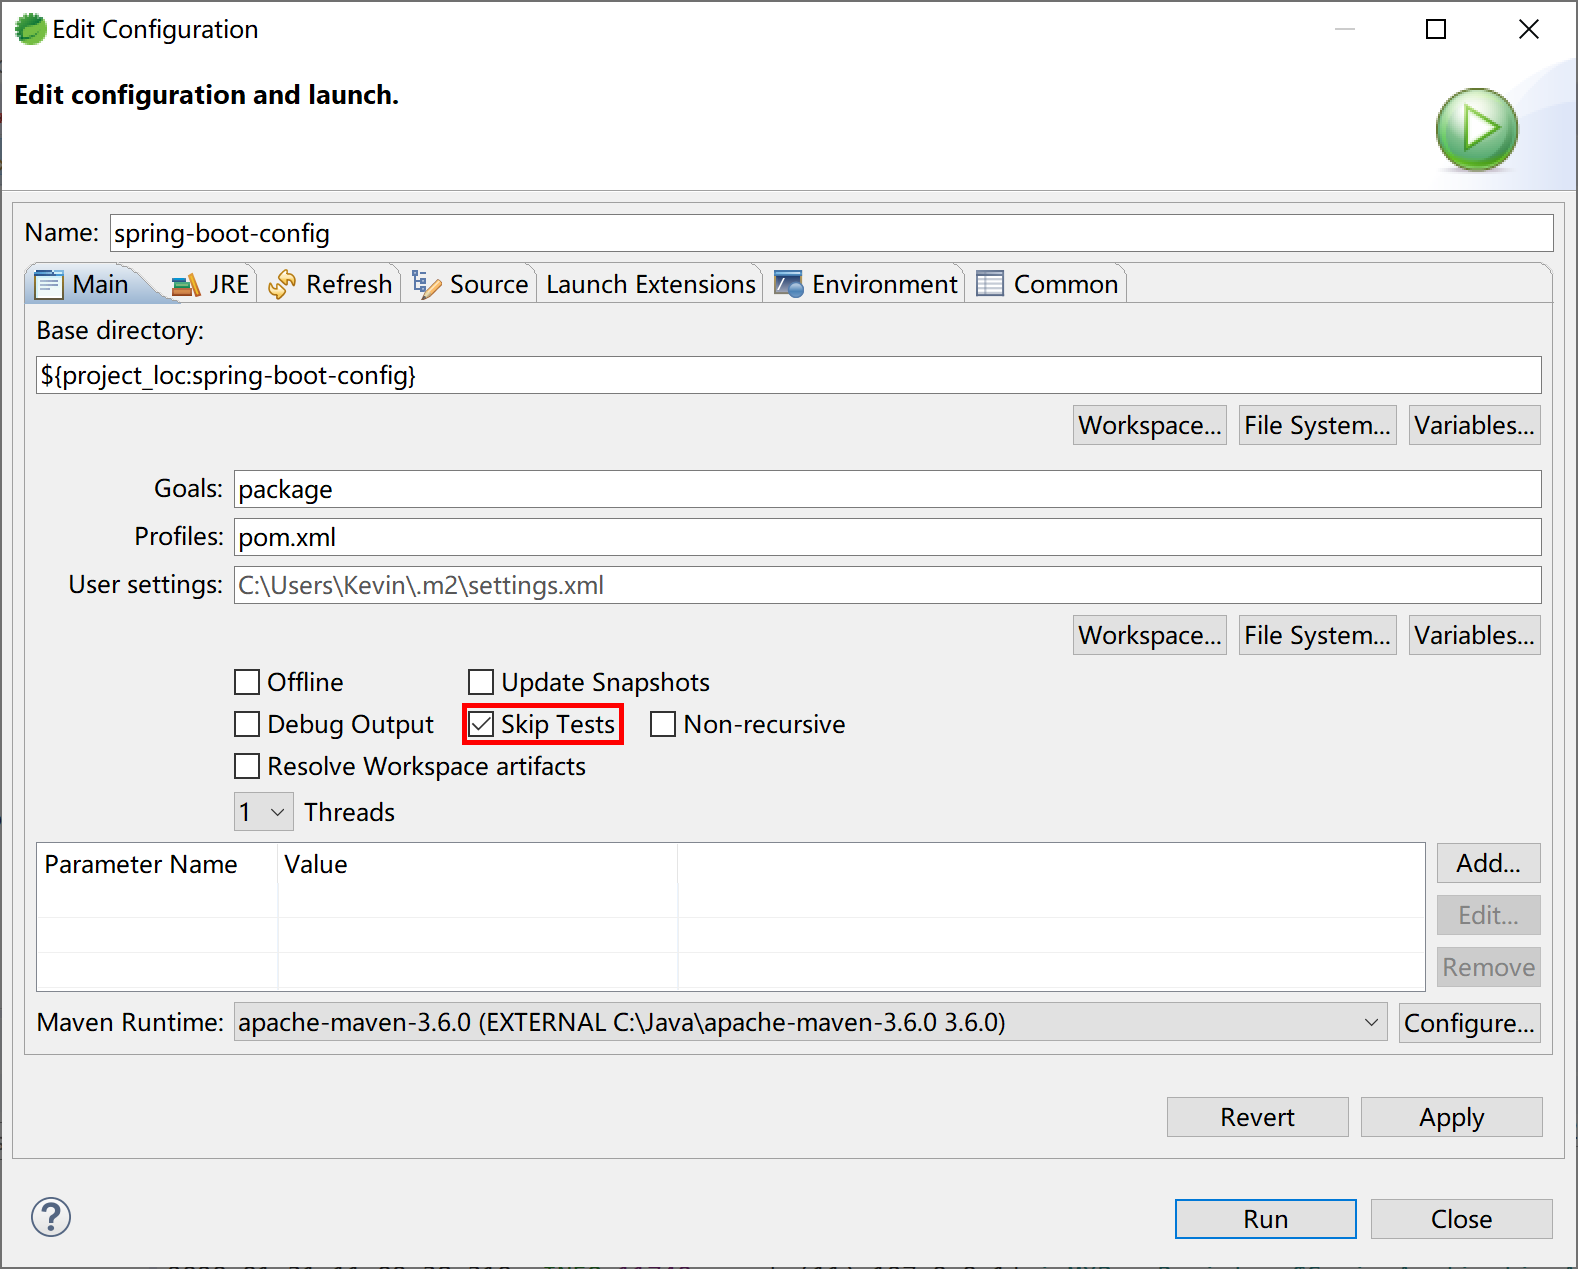
Task: Maximize the Edit Configuration window
Action: click(1435, 30)
